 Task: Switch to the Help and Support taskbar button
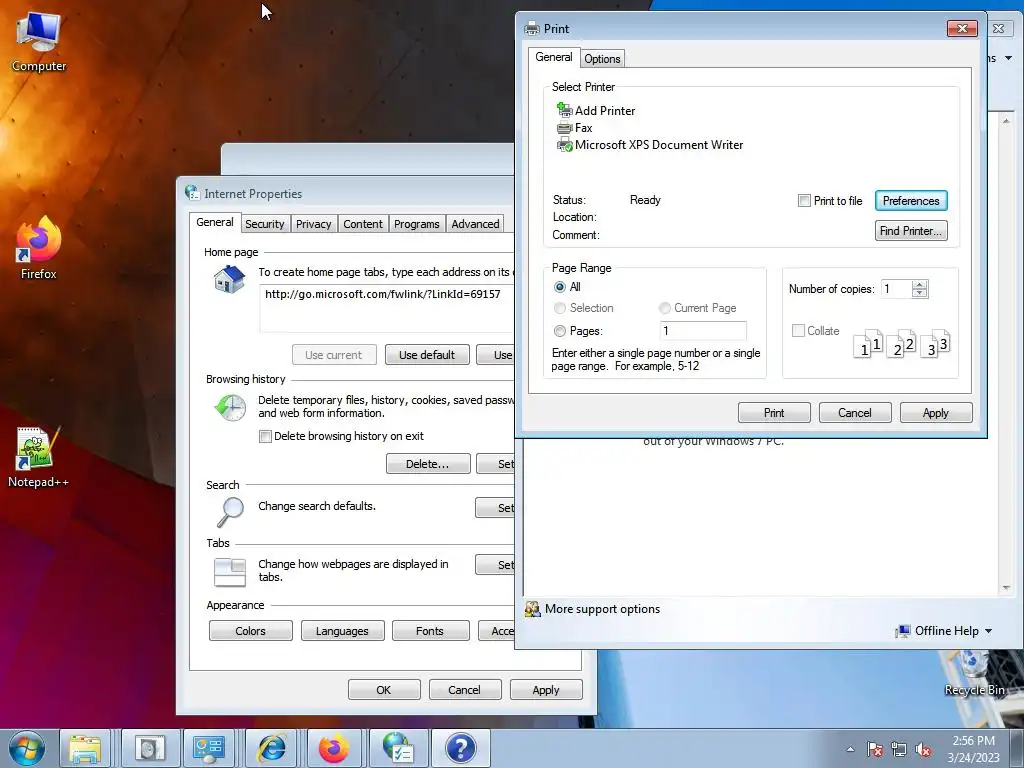[x=460, y=748]
